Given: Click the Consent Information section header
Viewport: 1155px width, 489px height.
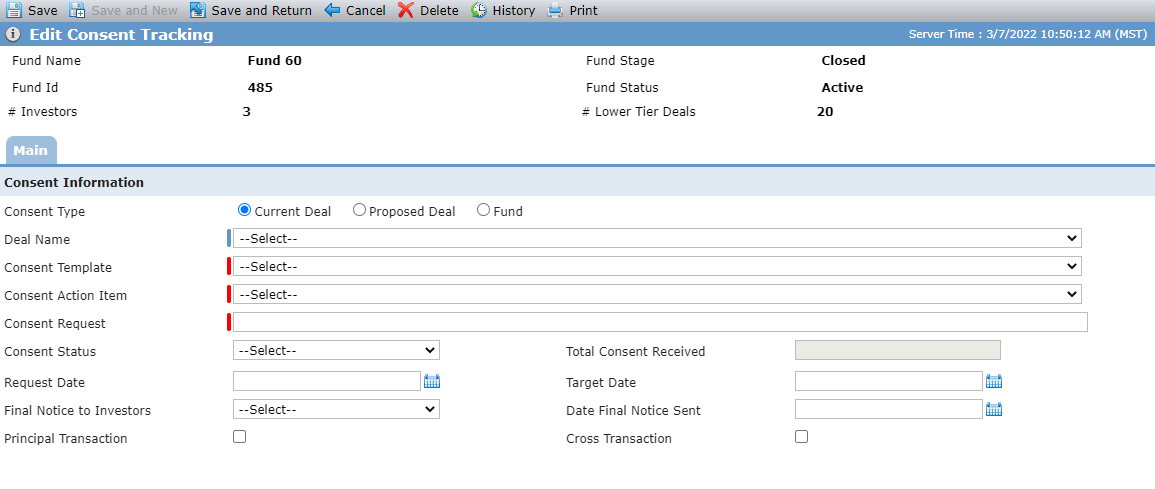Looking at the screenshot, I should (74, 183).
